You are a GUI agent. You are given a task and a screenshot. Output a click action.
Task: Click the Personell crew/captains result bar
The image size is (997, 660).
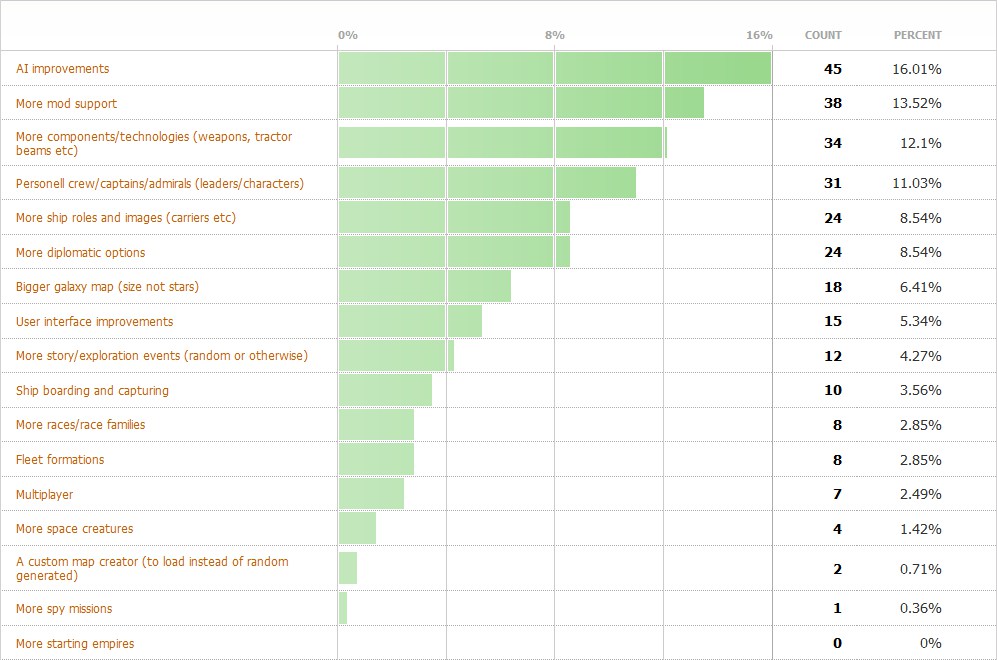pos(487,183)
